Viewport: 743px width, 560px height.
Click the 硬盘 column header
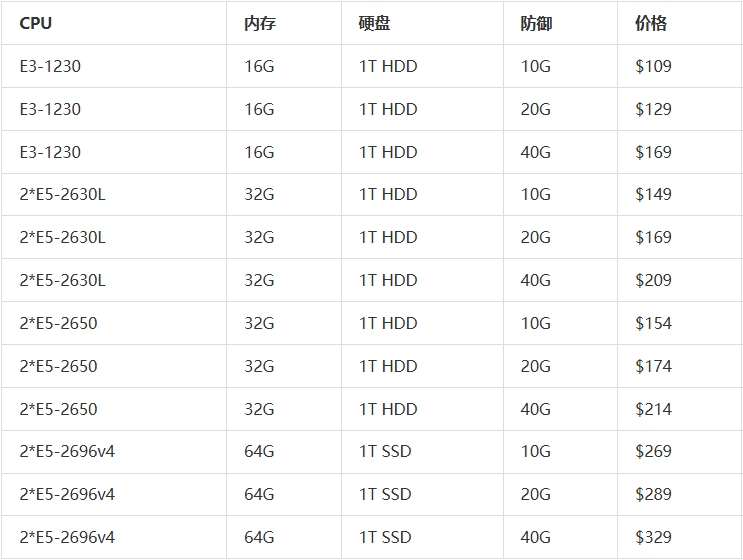pos(374,23)
